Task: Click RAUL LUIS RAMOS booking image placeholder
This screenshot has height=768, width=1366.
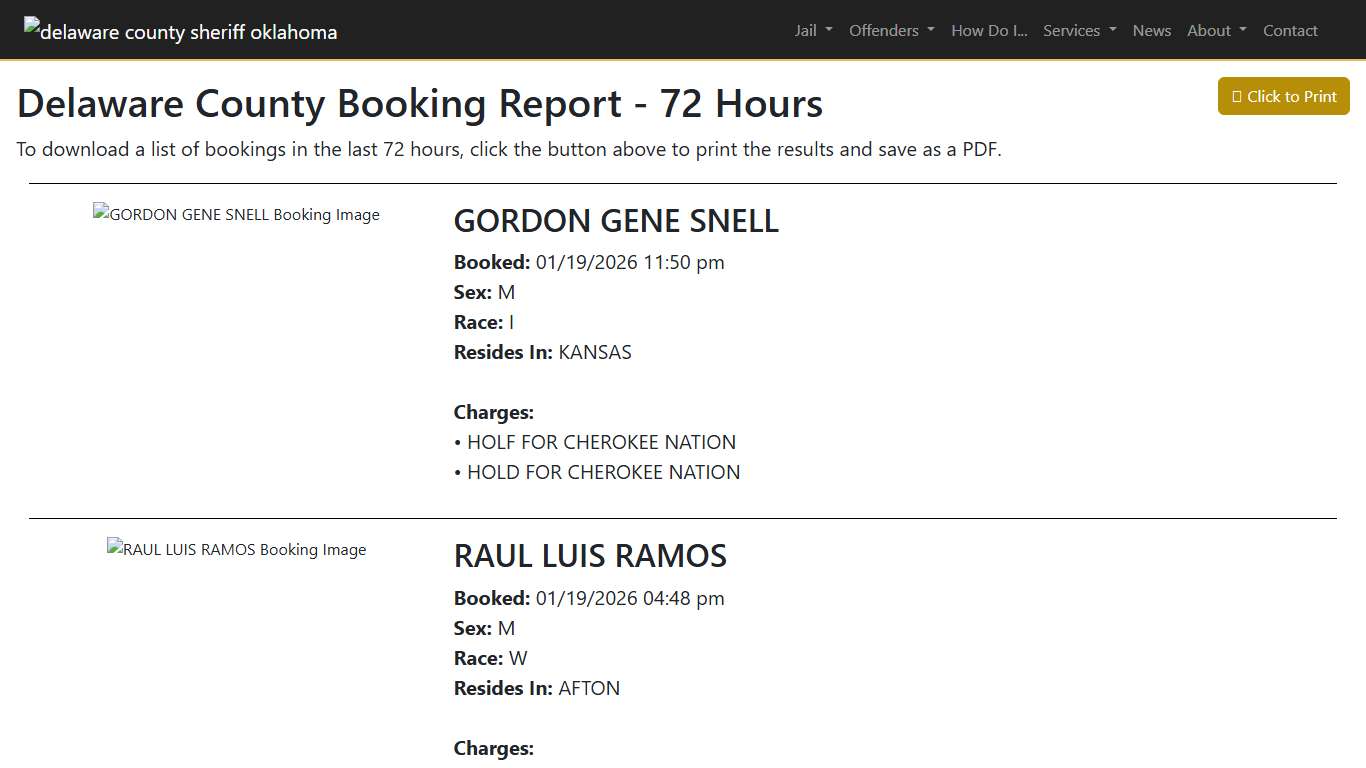Action: pos(236,549)
